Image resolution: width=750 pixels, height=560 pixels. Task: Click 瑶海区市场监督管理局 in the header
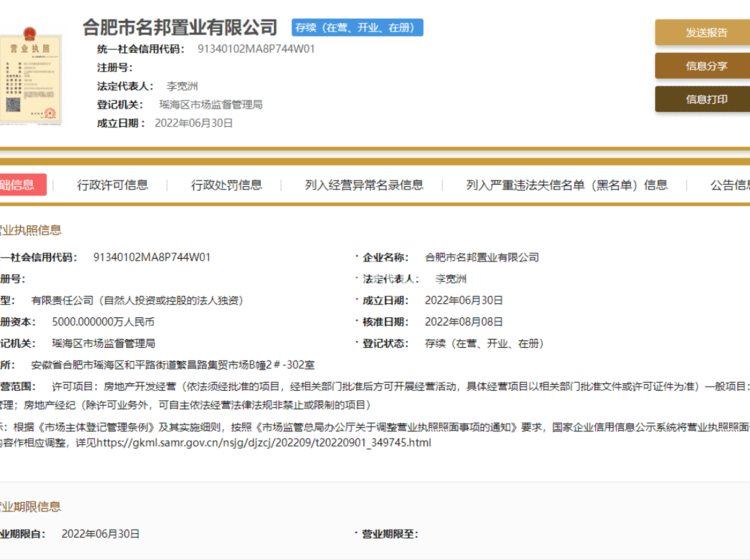[x=211, y=104]
